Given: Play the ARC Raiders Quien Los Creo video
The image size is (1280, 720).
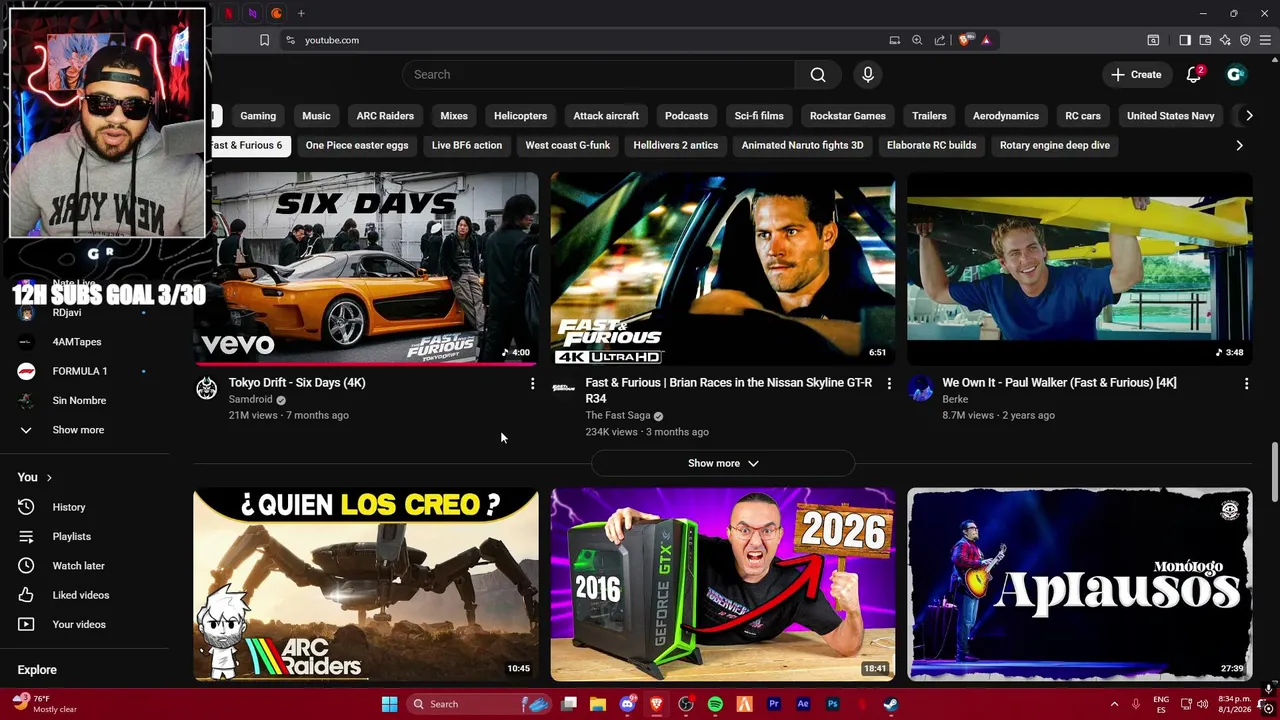Looking at the screenshot, I should click(x=366, y=585).
